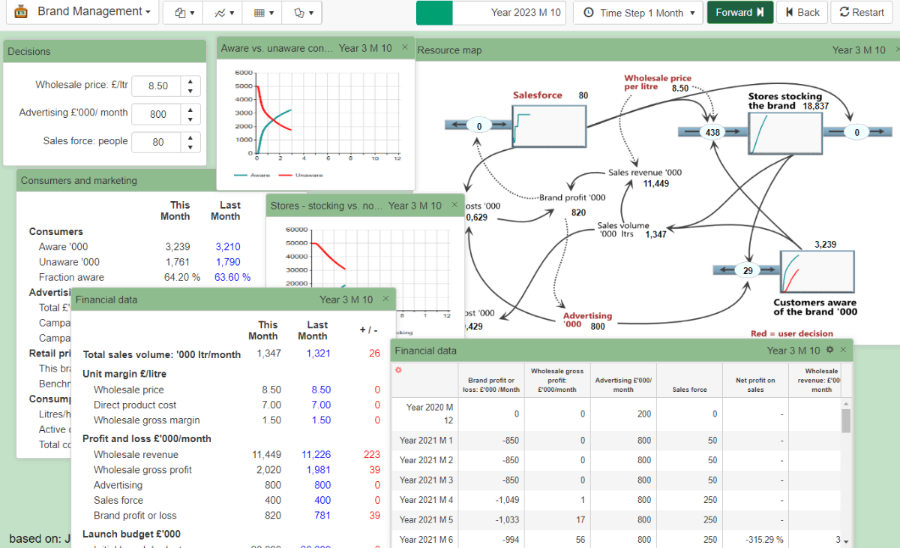Open the table views dropdown in toolbar

pyautogui.click(x=263, y=13)
